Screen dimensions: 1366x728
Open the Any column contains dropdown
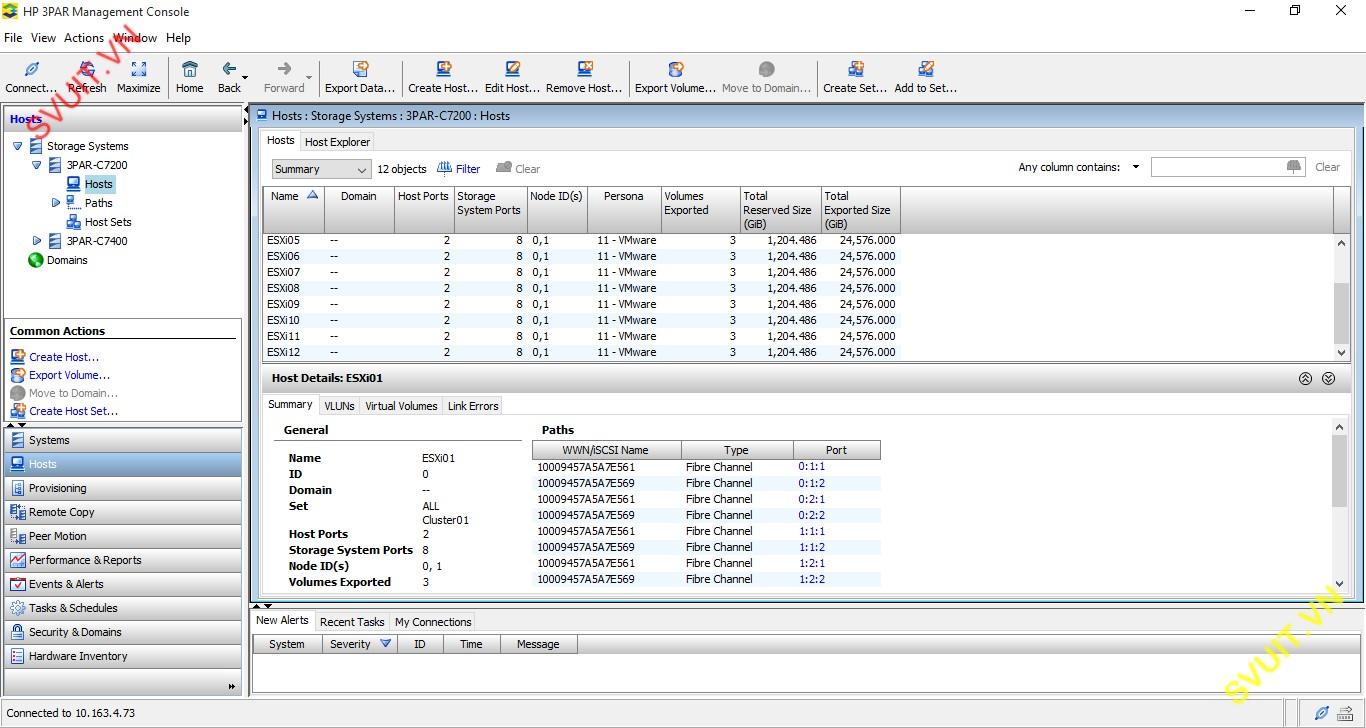(1136, 168)
